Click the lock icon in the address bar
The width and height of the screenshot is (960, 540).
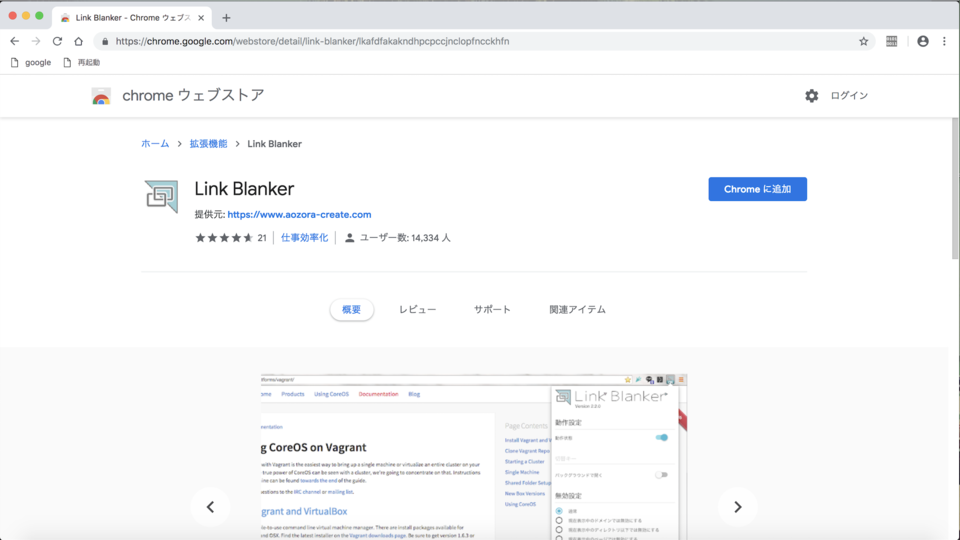pyautogui.click(x=105, y=41)
